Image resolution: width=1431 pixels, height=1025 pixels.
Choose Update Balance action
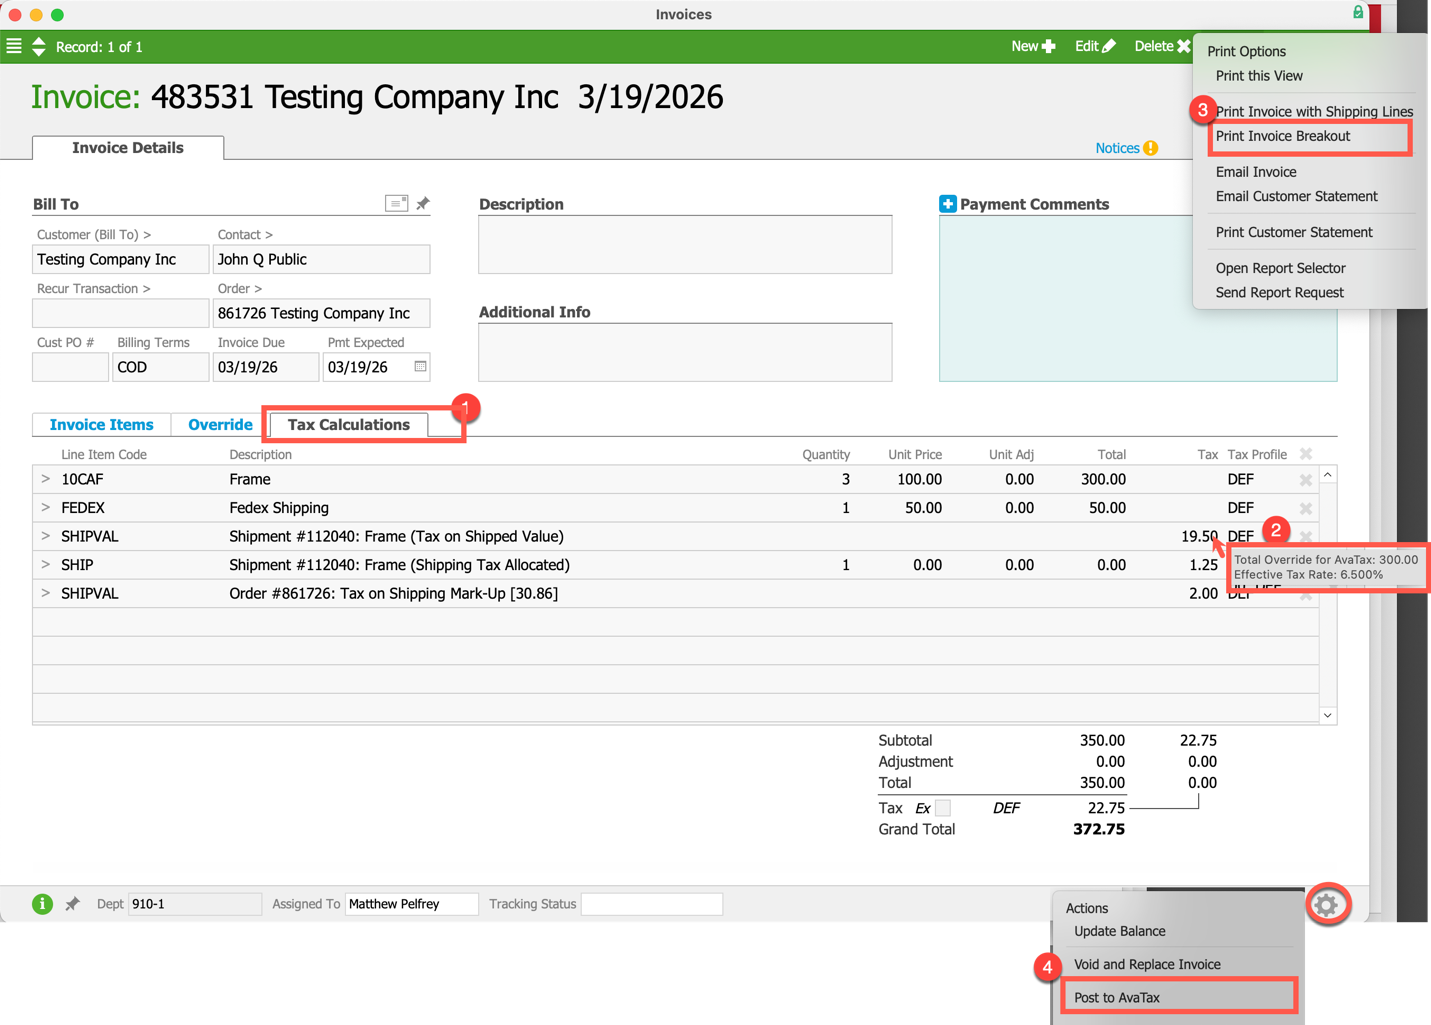click(x=1119, y=931)
